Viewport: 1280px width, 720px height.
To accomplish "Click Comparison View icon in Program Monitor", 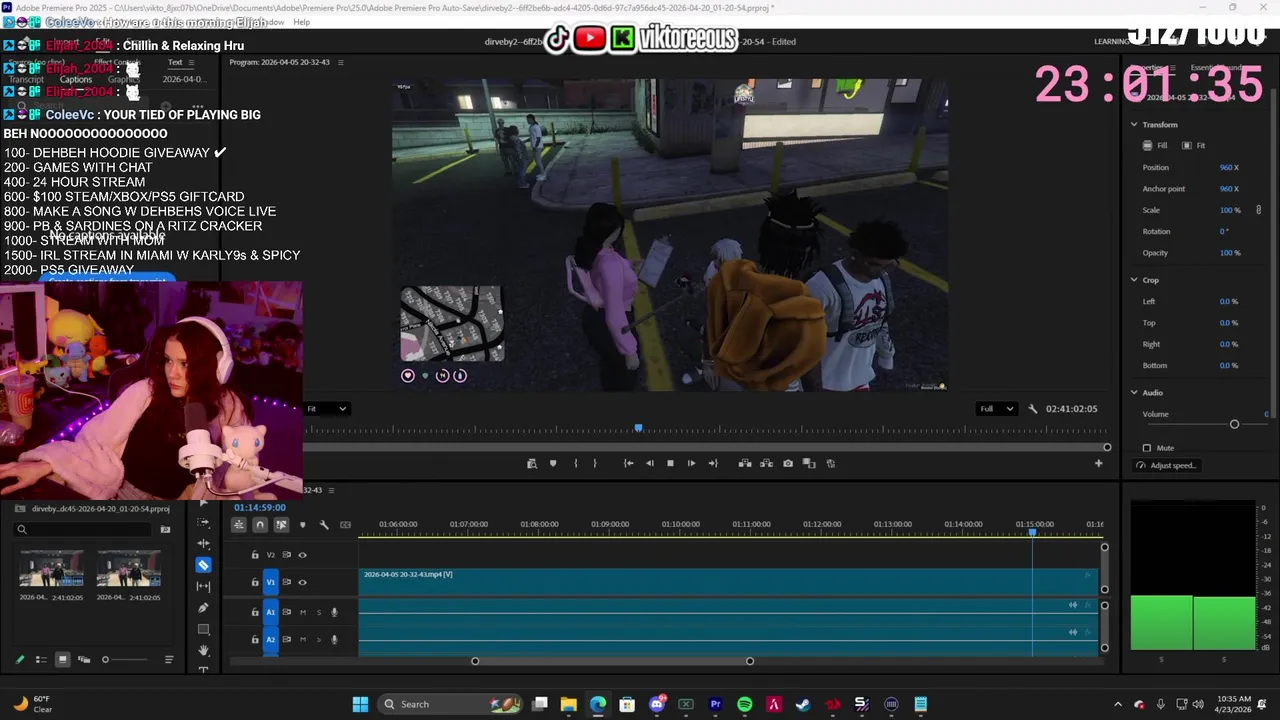I will coord(809,463).
